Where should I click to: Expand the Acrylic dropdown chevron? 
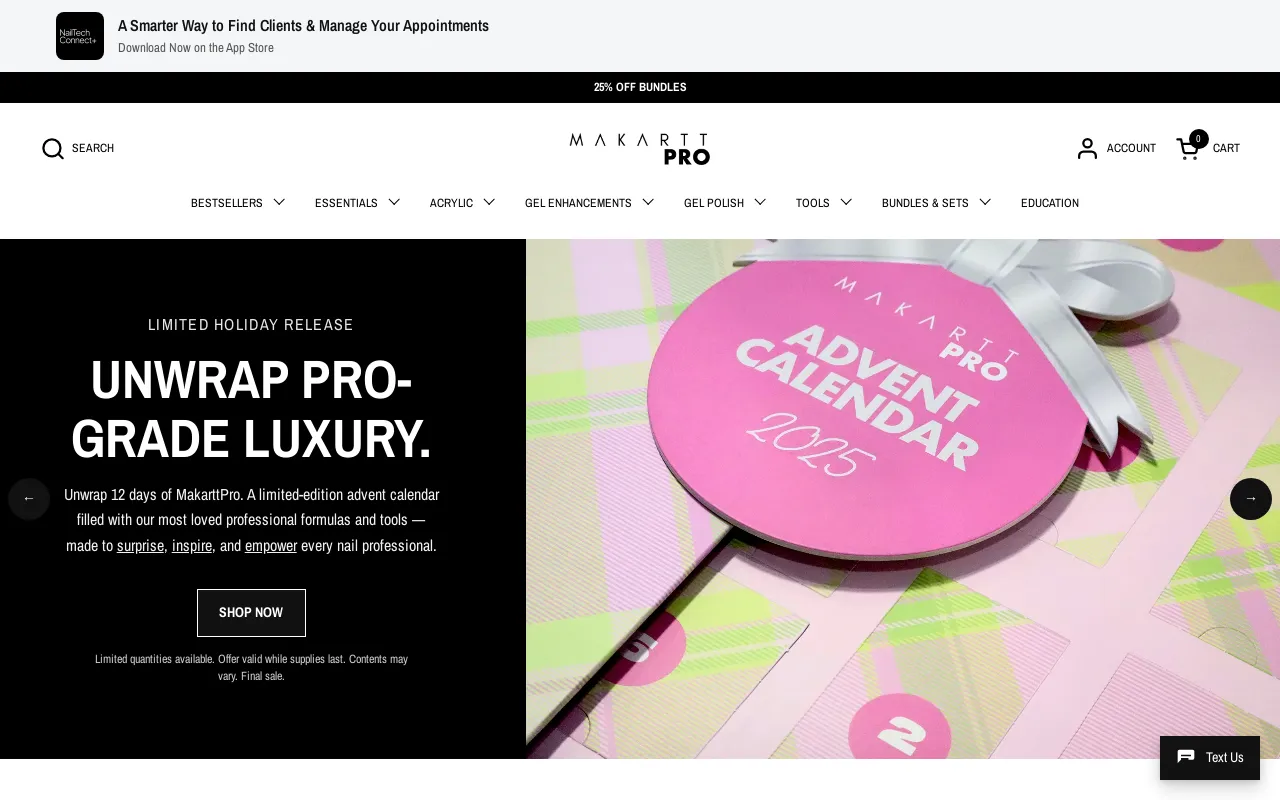(489, 202)
